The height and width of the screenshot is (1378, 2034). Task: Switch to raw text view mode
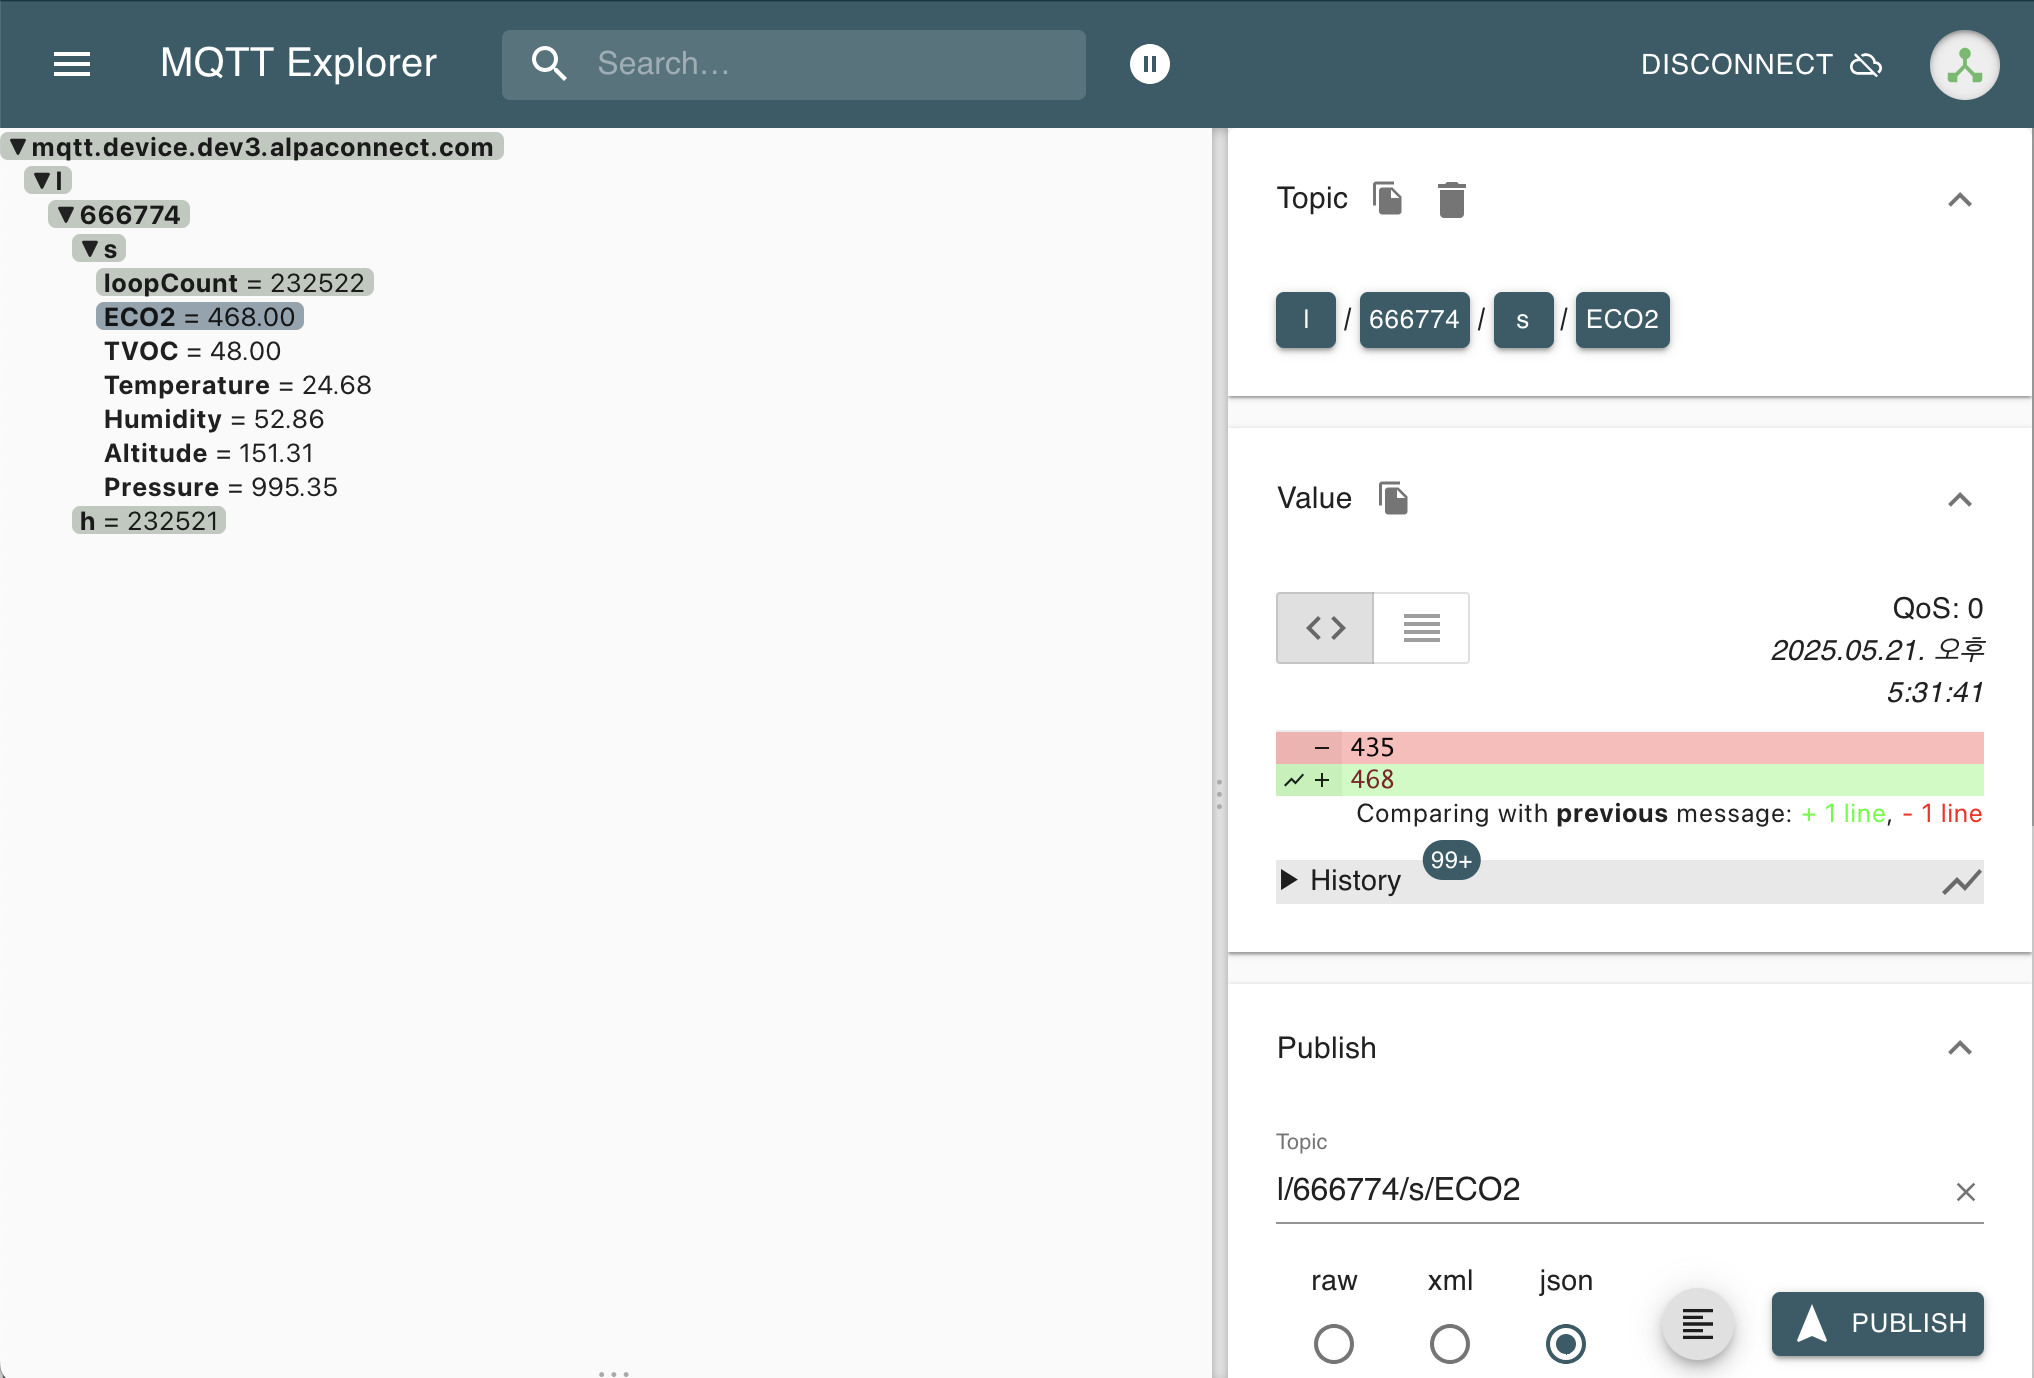[x=1421, y=628]
